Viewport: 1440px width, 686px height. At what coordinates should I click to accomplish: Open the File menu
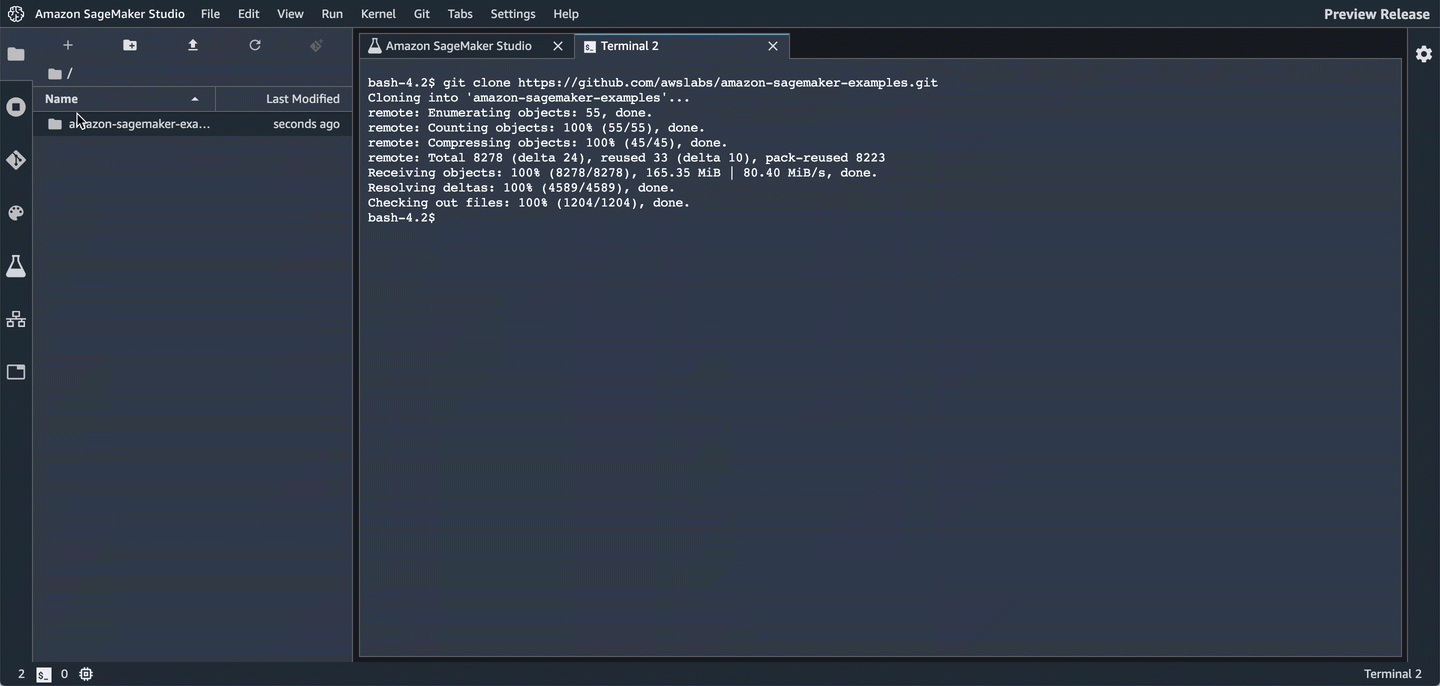[x=210, y=14]
